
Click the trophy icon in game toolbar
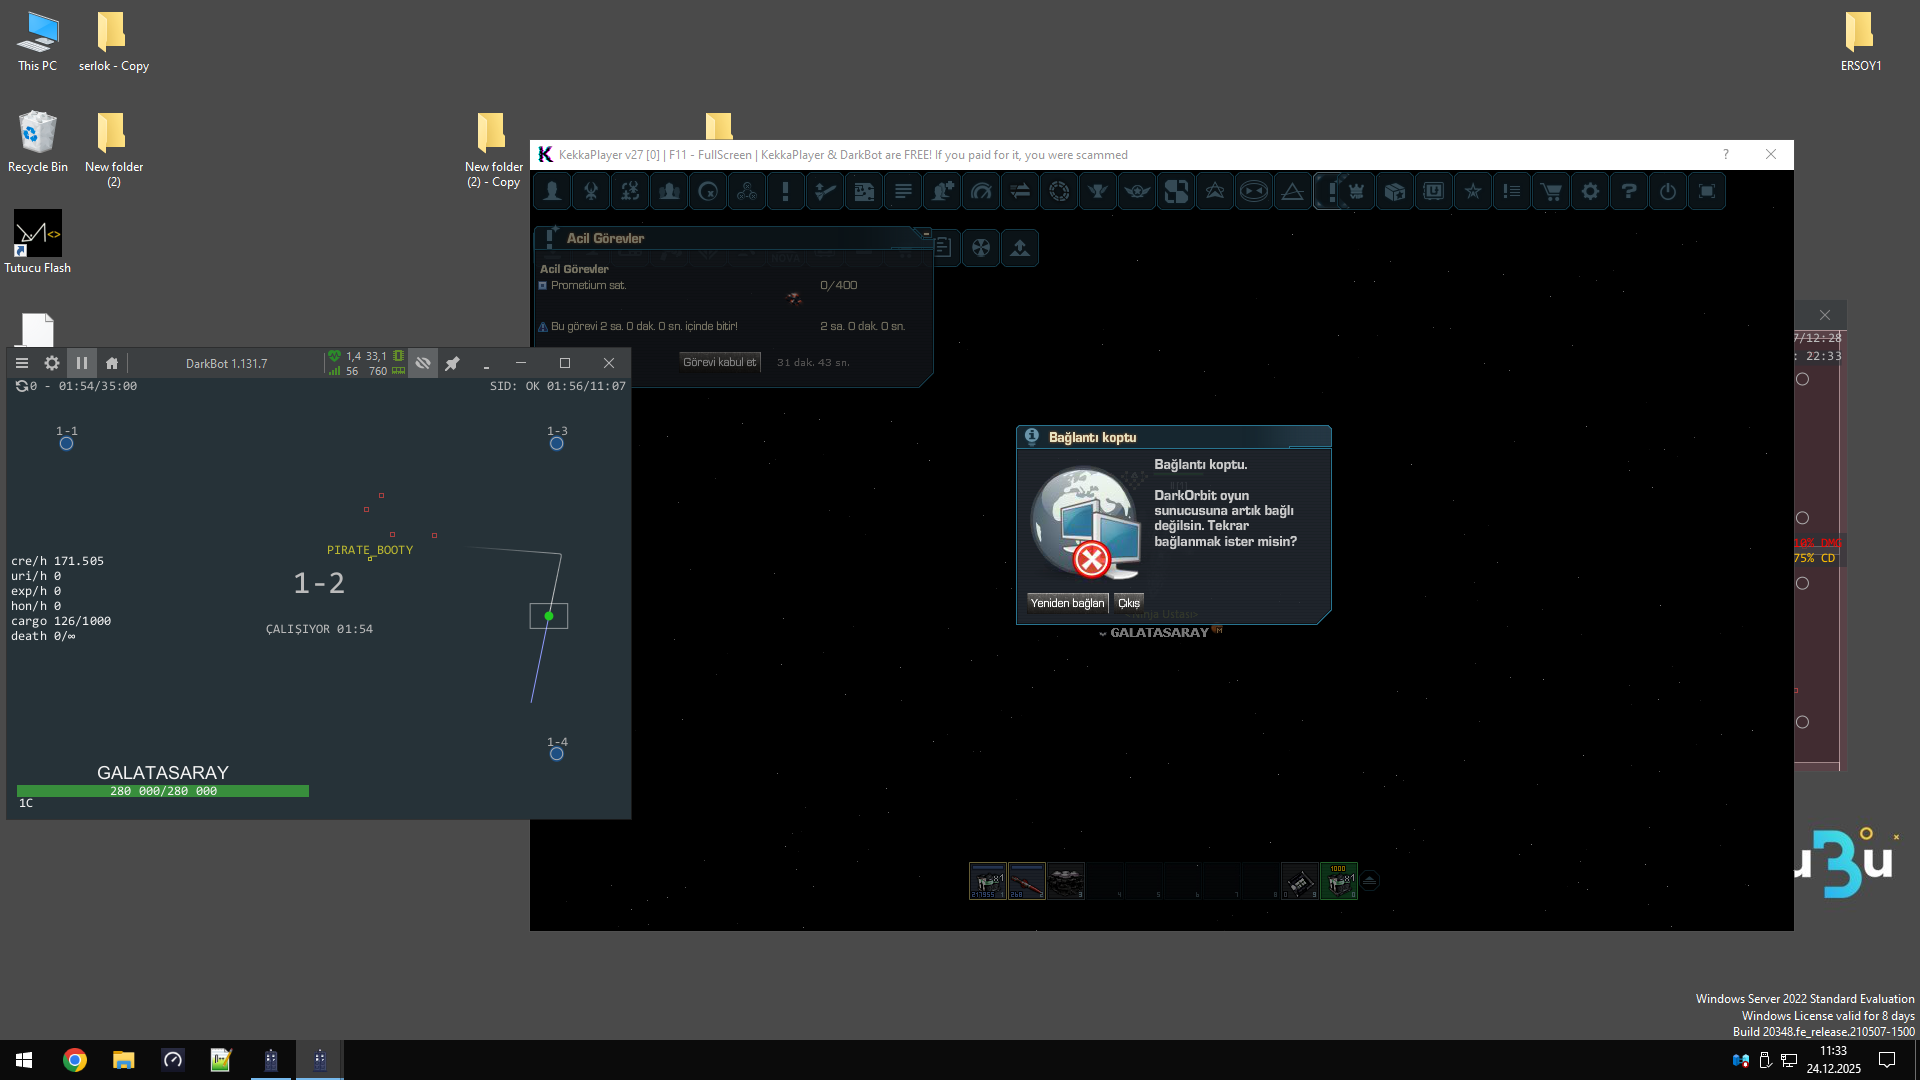pyautogui.click(x=1098, y=191)
